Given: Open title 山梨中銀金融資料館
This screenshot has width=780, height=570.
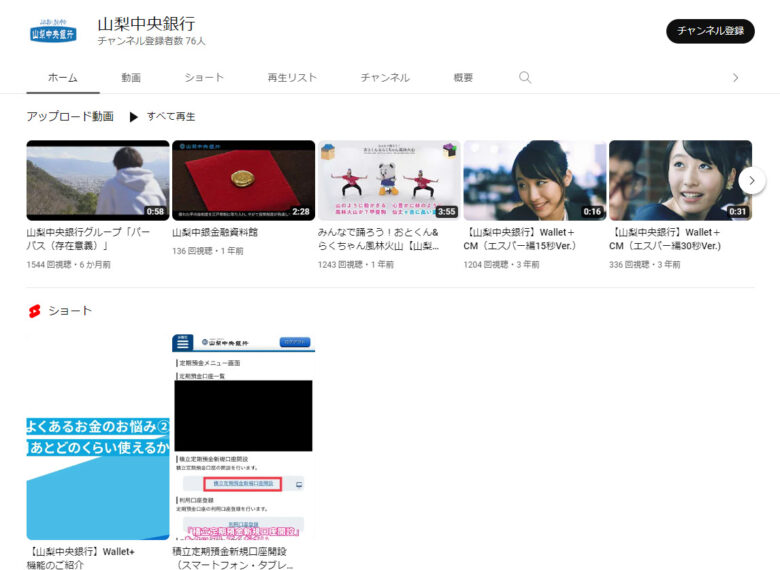Looking at the screenshot, I should 215,232.
